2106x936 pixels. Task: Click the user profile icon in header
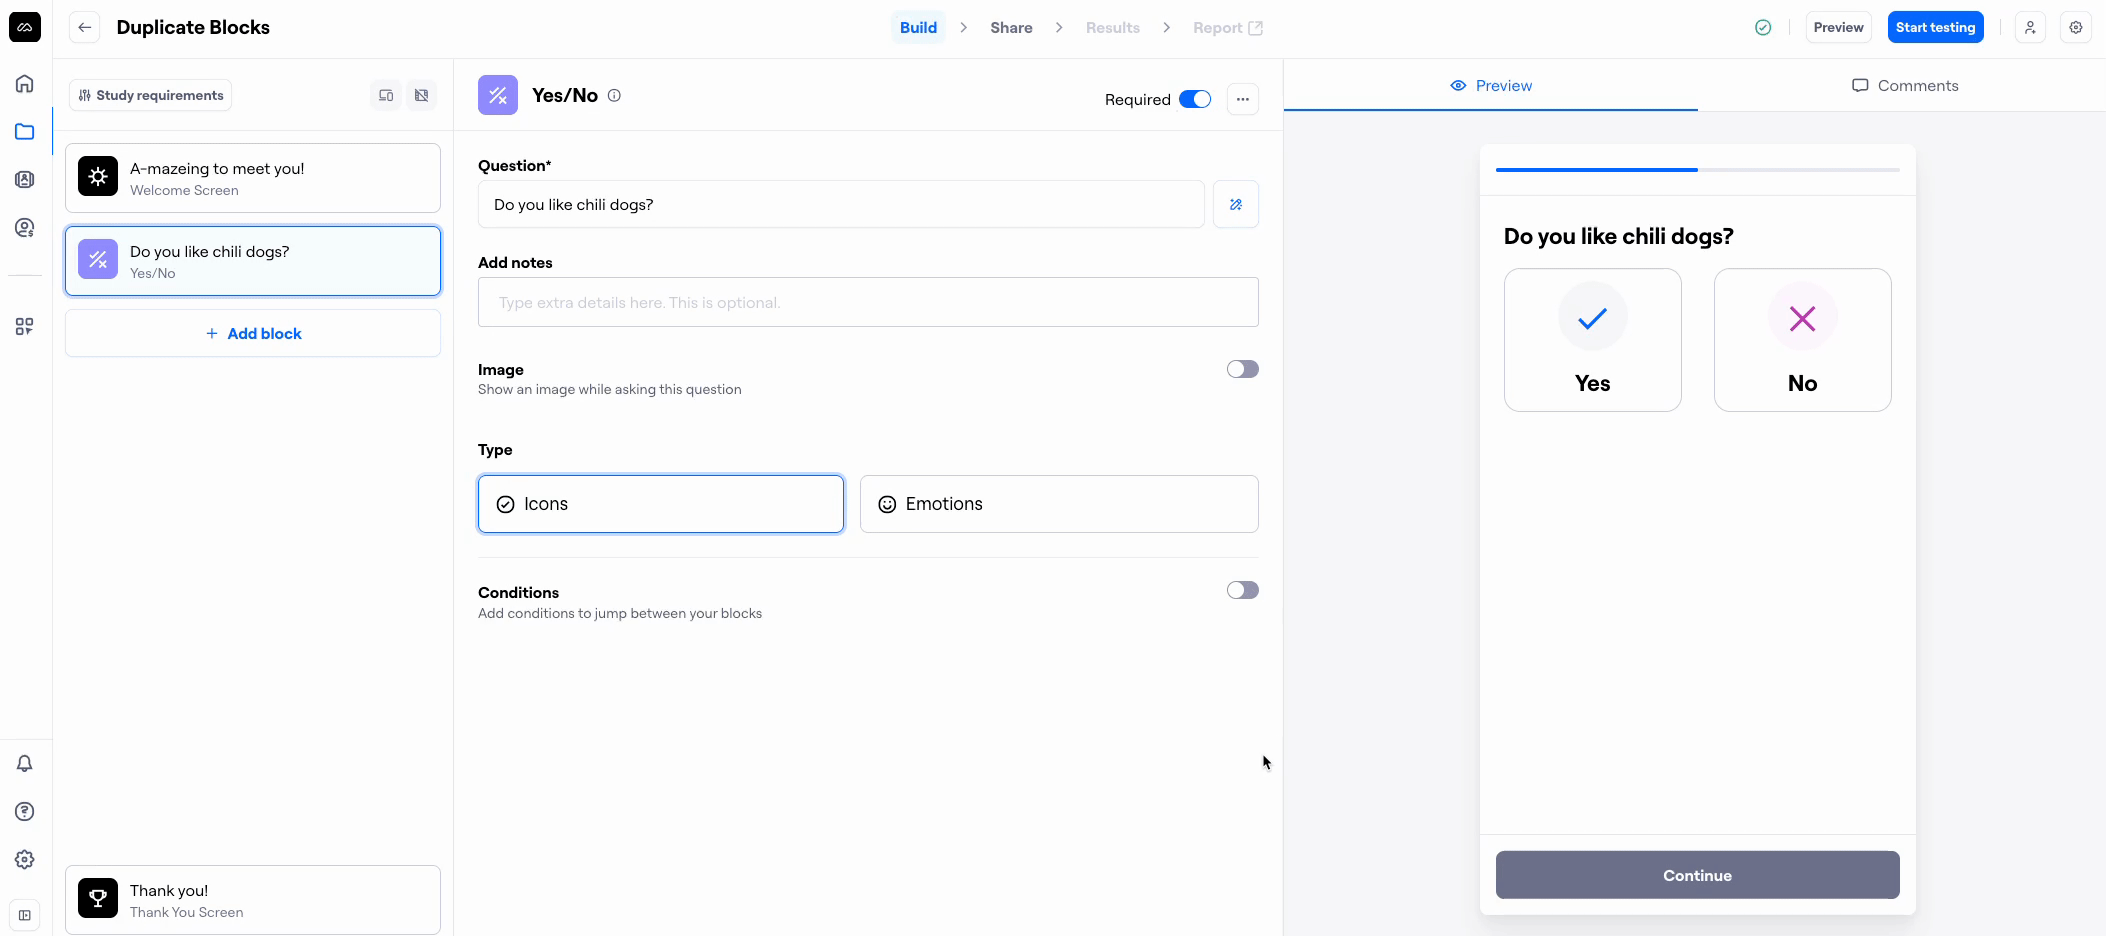pyautogui.click(x=2030, y=28)
